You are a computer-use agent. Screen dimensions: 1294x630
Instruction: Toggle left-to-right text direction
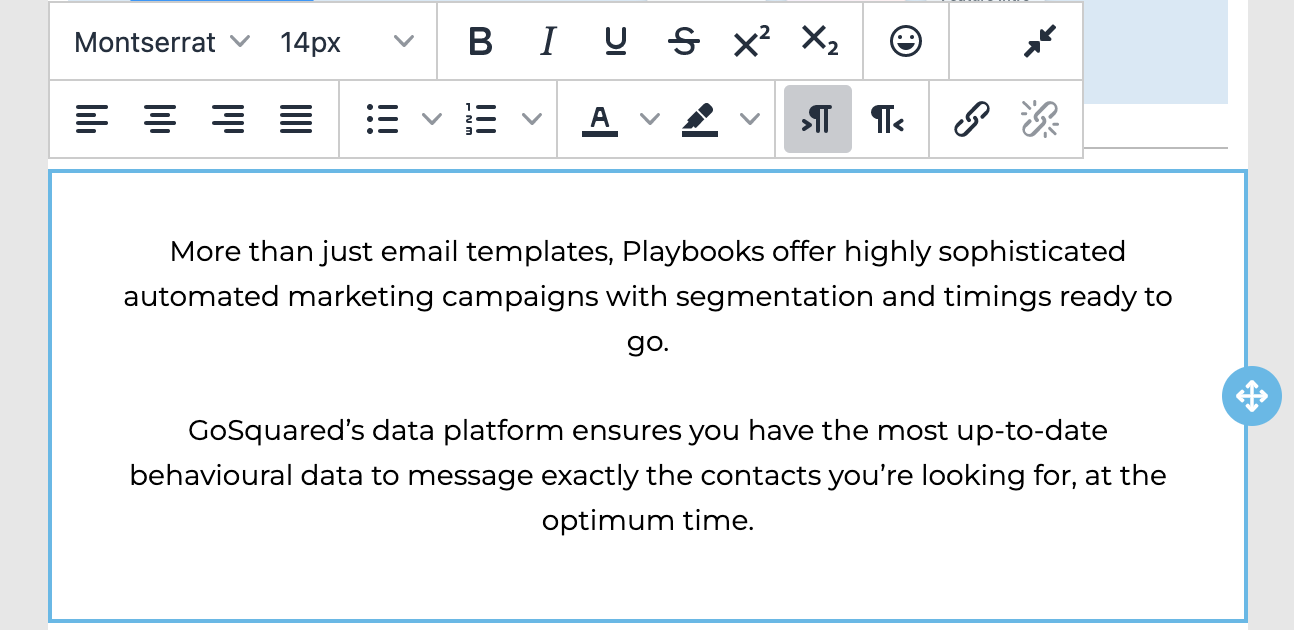tap(818, 120)
